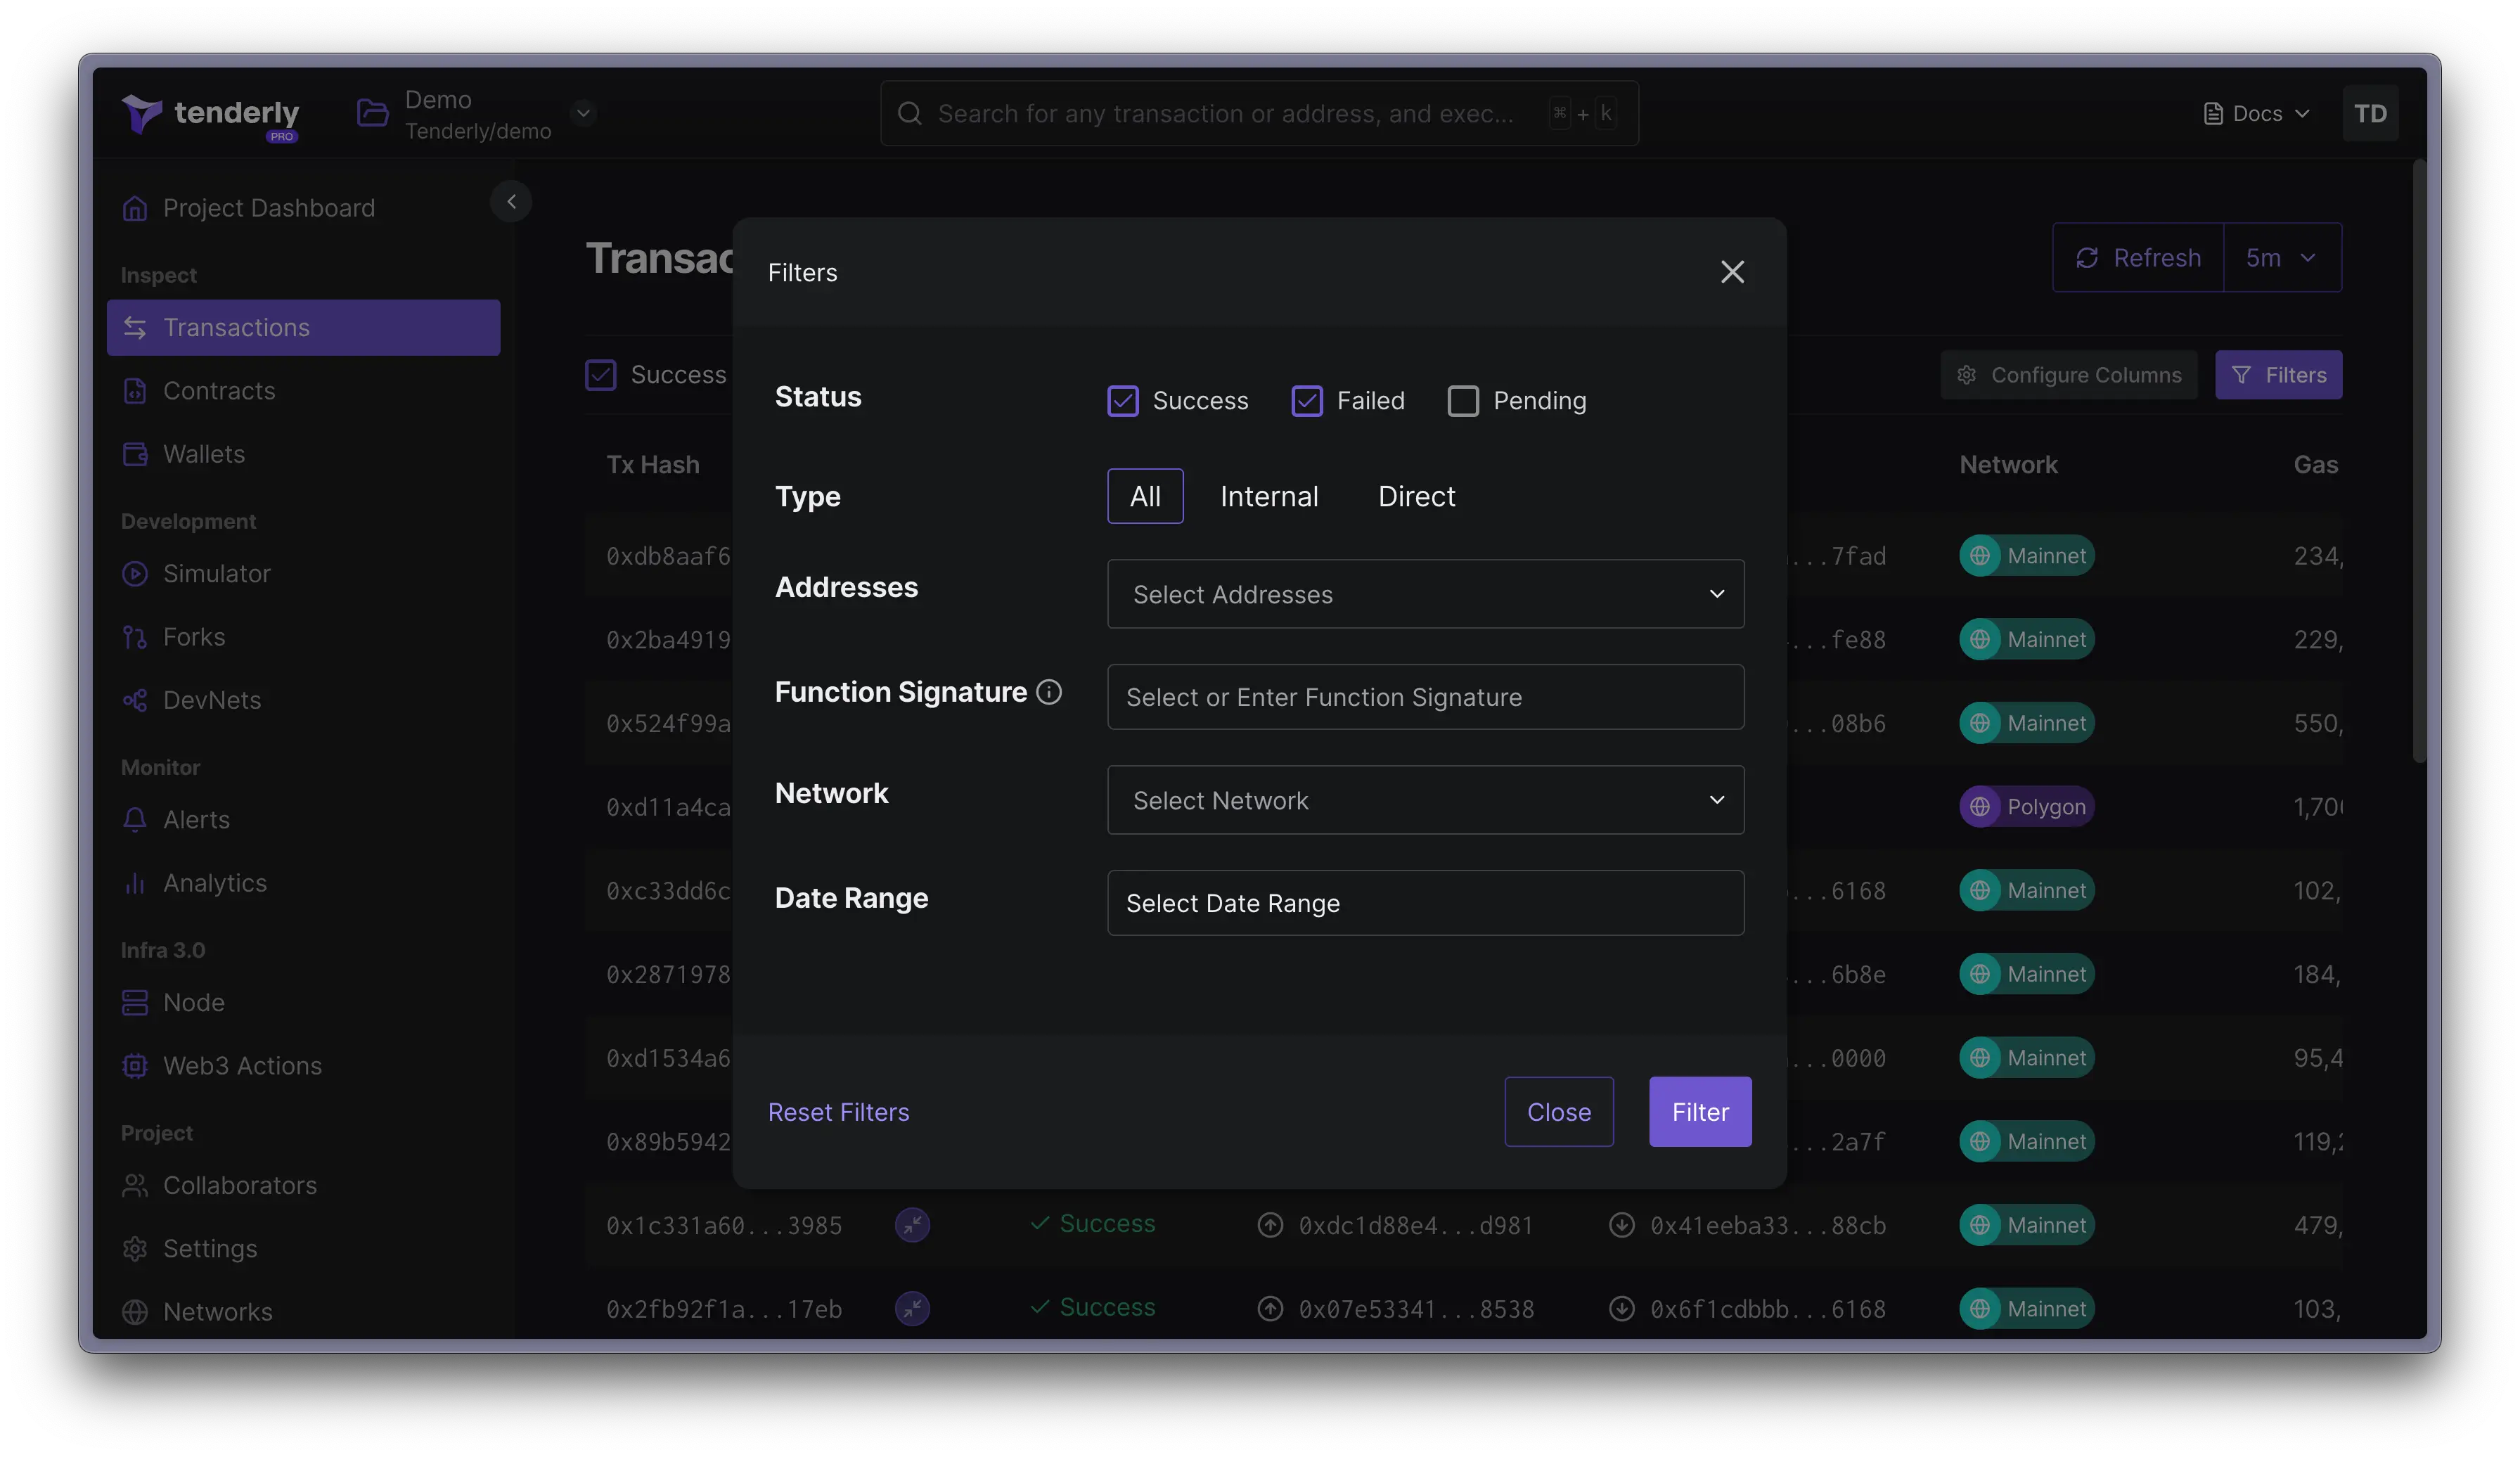
Task: Click the Simulator play icon
Action: pyautogui.click(x=135, y=574)
